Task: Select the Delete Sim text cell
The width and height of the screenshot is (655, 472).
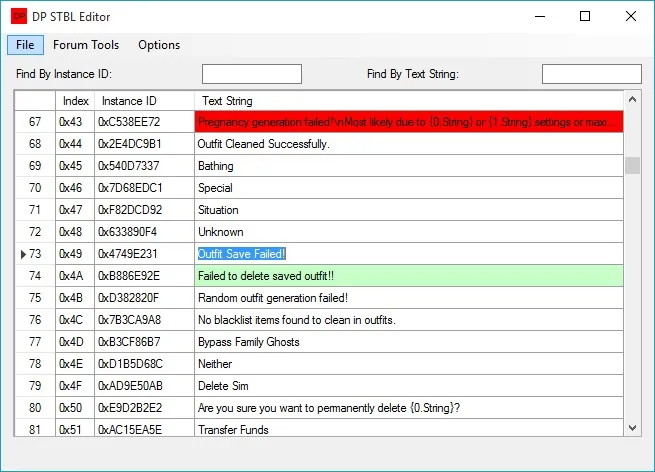Action: (409, 386)
